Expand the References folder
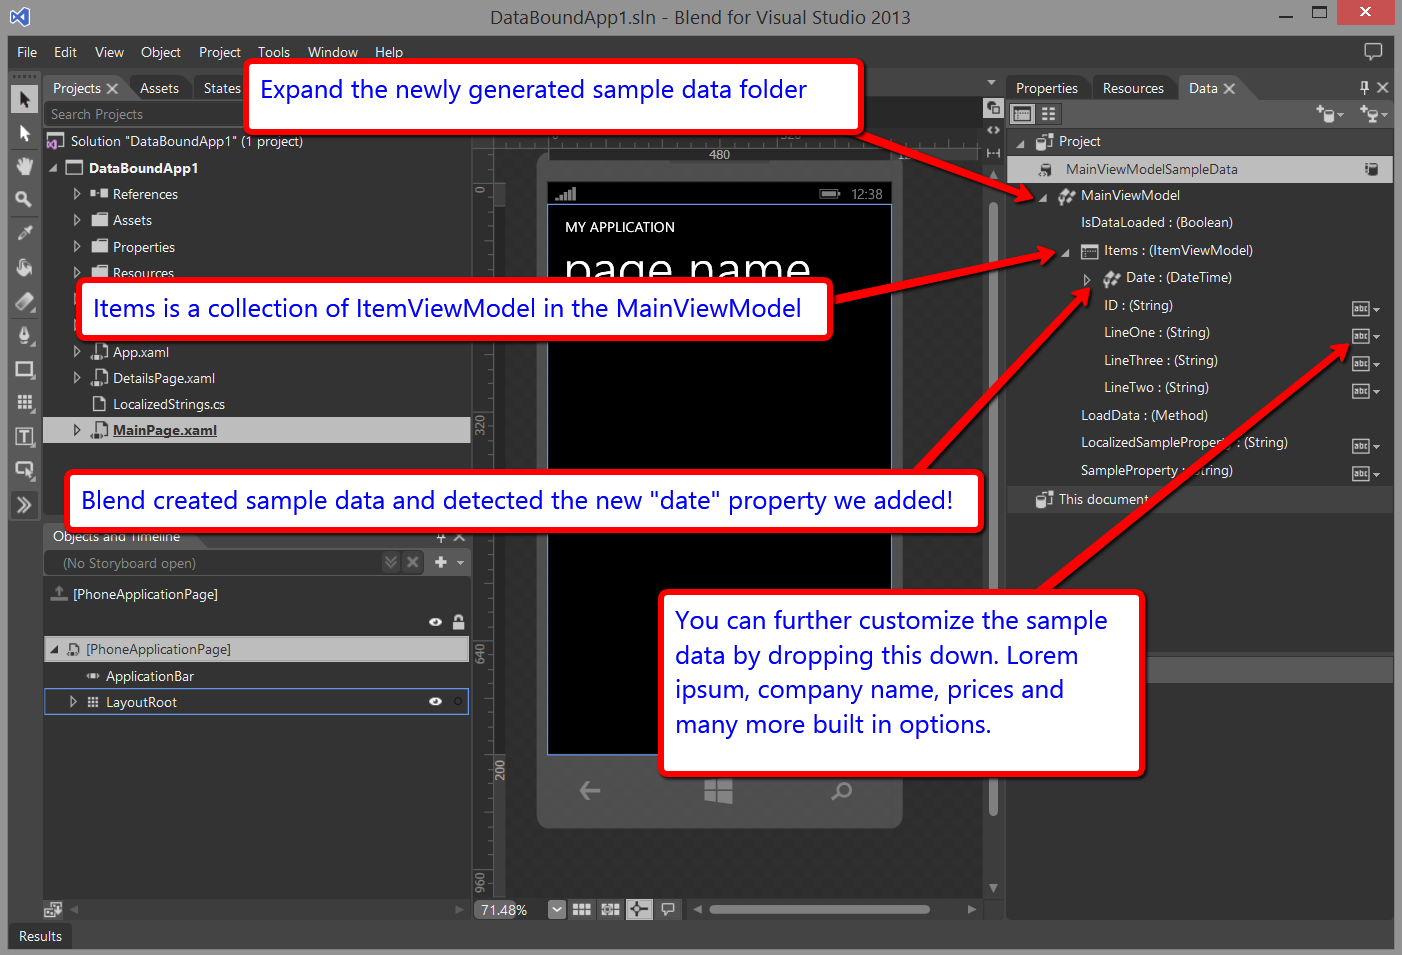1402x955 pixels. pos(77,194)
